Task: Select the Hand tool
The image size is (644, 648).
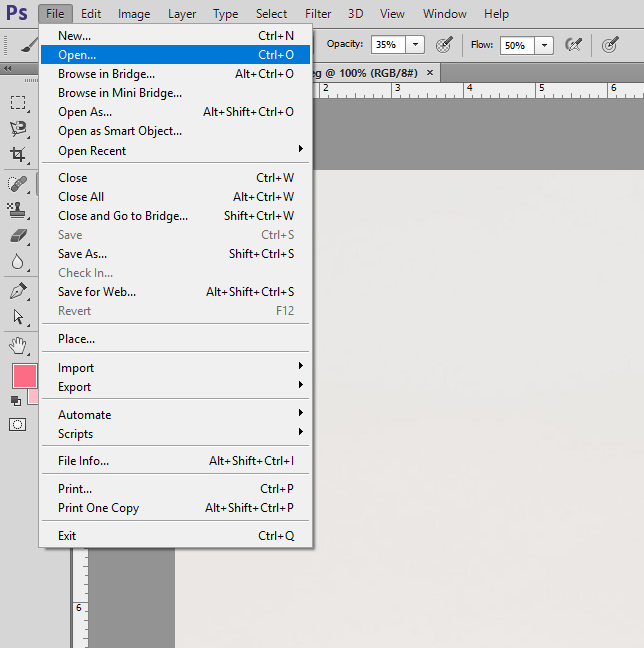Action: [18, 346]
